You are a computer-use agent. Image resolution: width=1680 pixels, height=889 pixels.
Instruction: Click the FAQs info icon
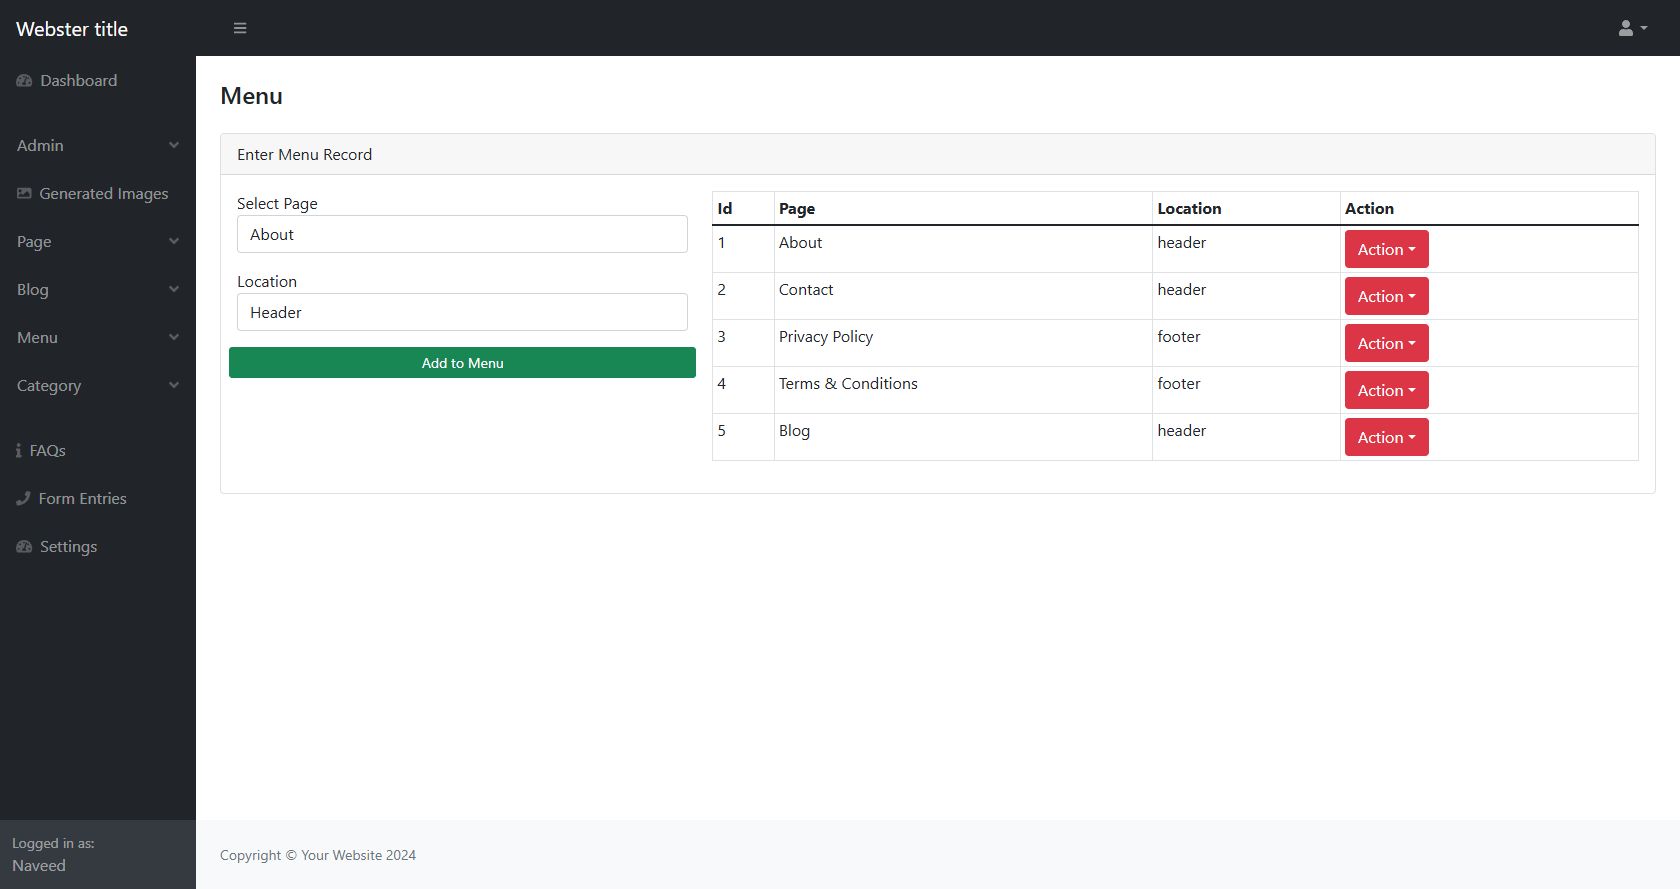click(19, 451)
